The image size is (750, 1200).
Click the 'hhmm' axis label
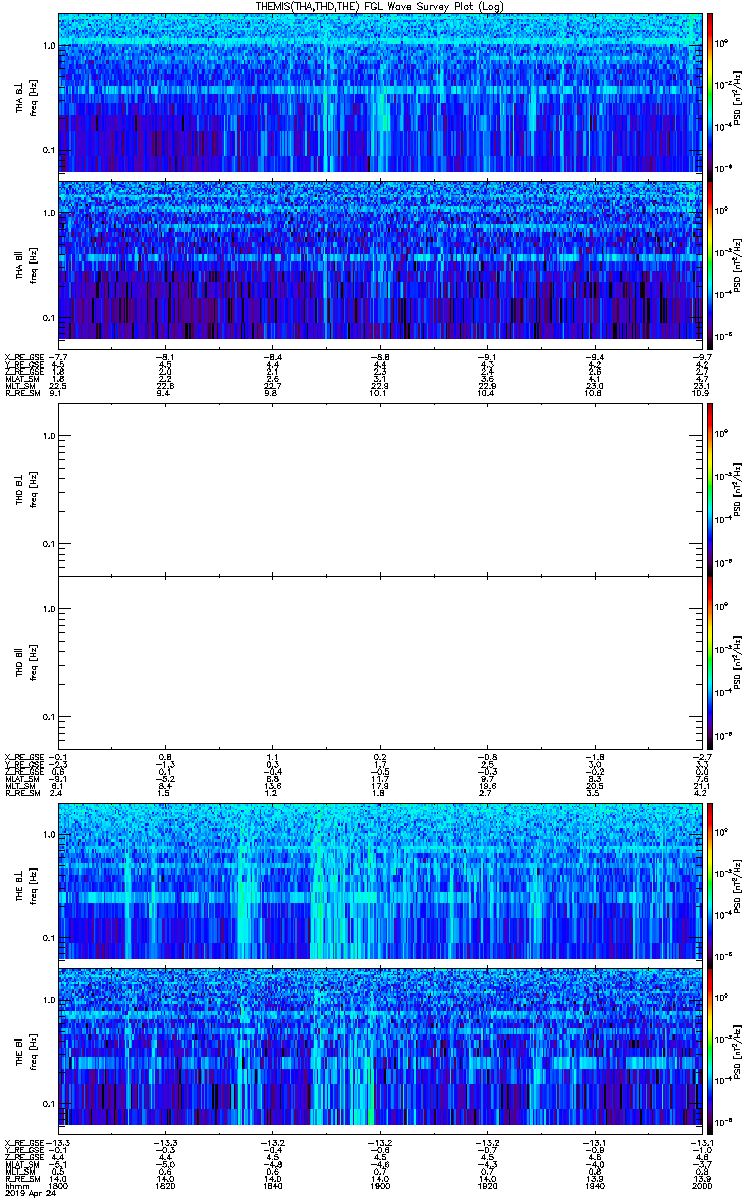click(15, 1185)
